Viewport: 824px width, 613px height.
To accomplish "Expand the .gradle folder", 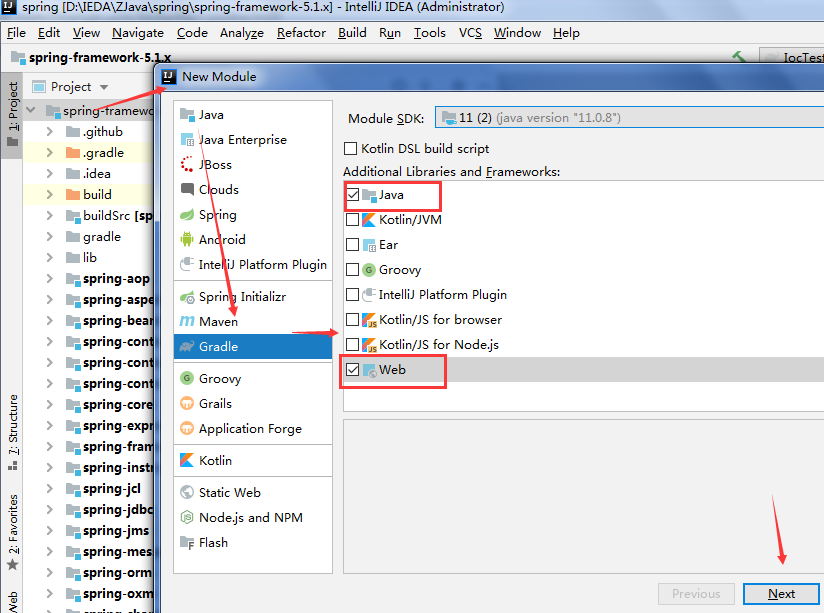I will (49, 152).
